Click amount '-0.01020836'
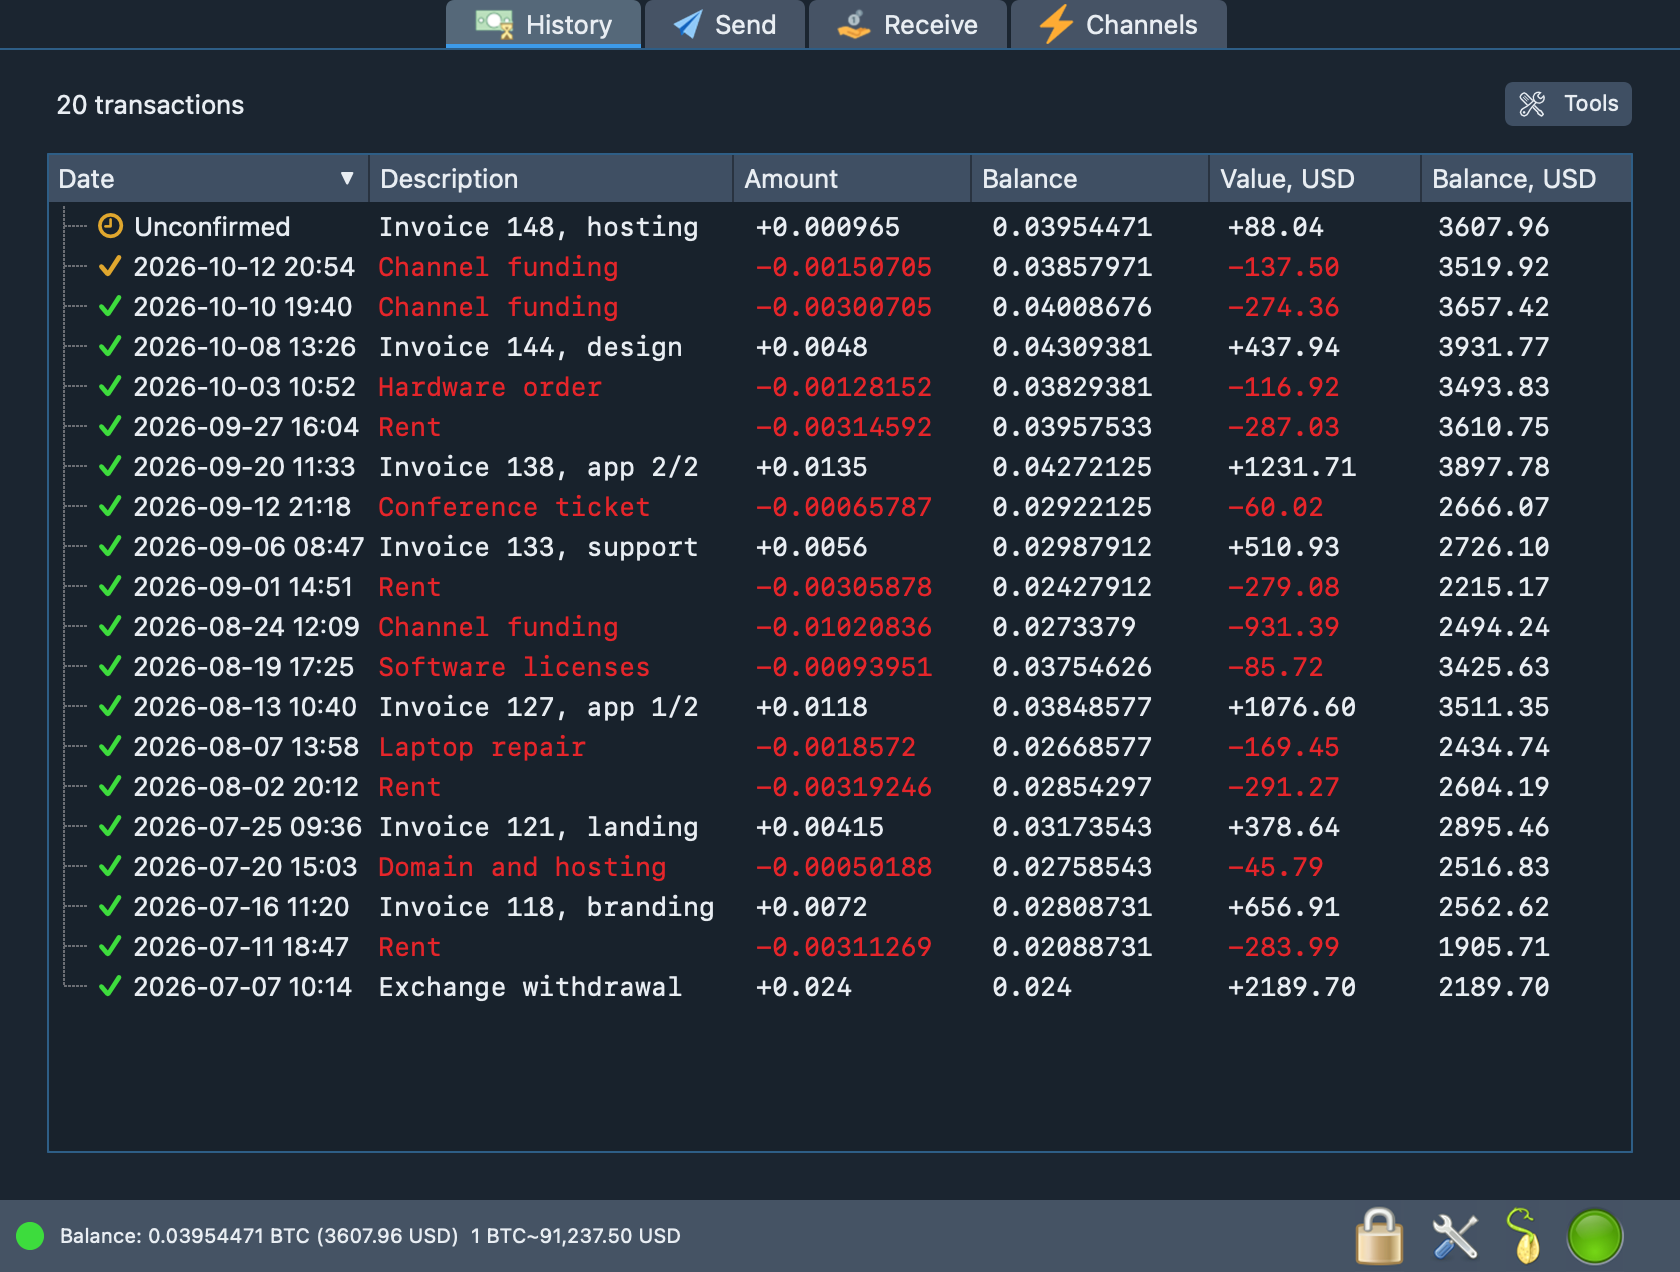Image resolution: width=1680 pixels, height=1272 pixels. click(843, 627)
